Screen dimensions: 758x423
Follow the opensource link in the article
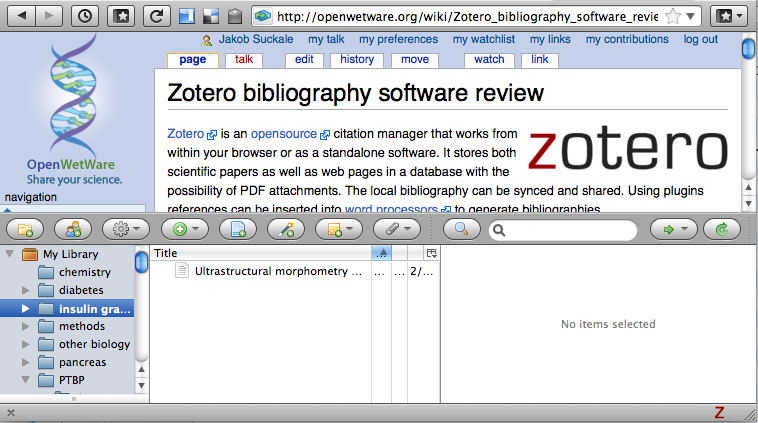coord(283,134)
